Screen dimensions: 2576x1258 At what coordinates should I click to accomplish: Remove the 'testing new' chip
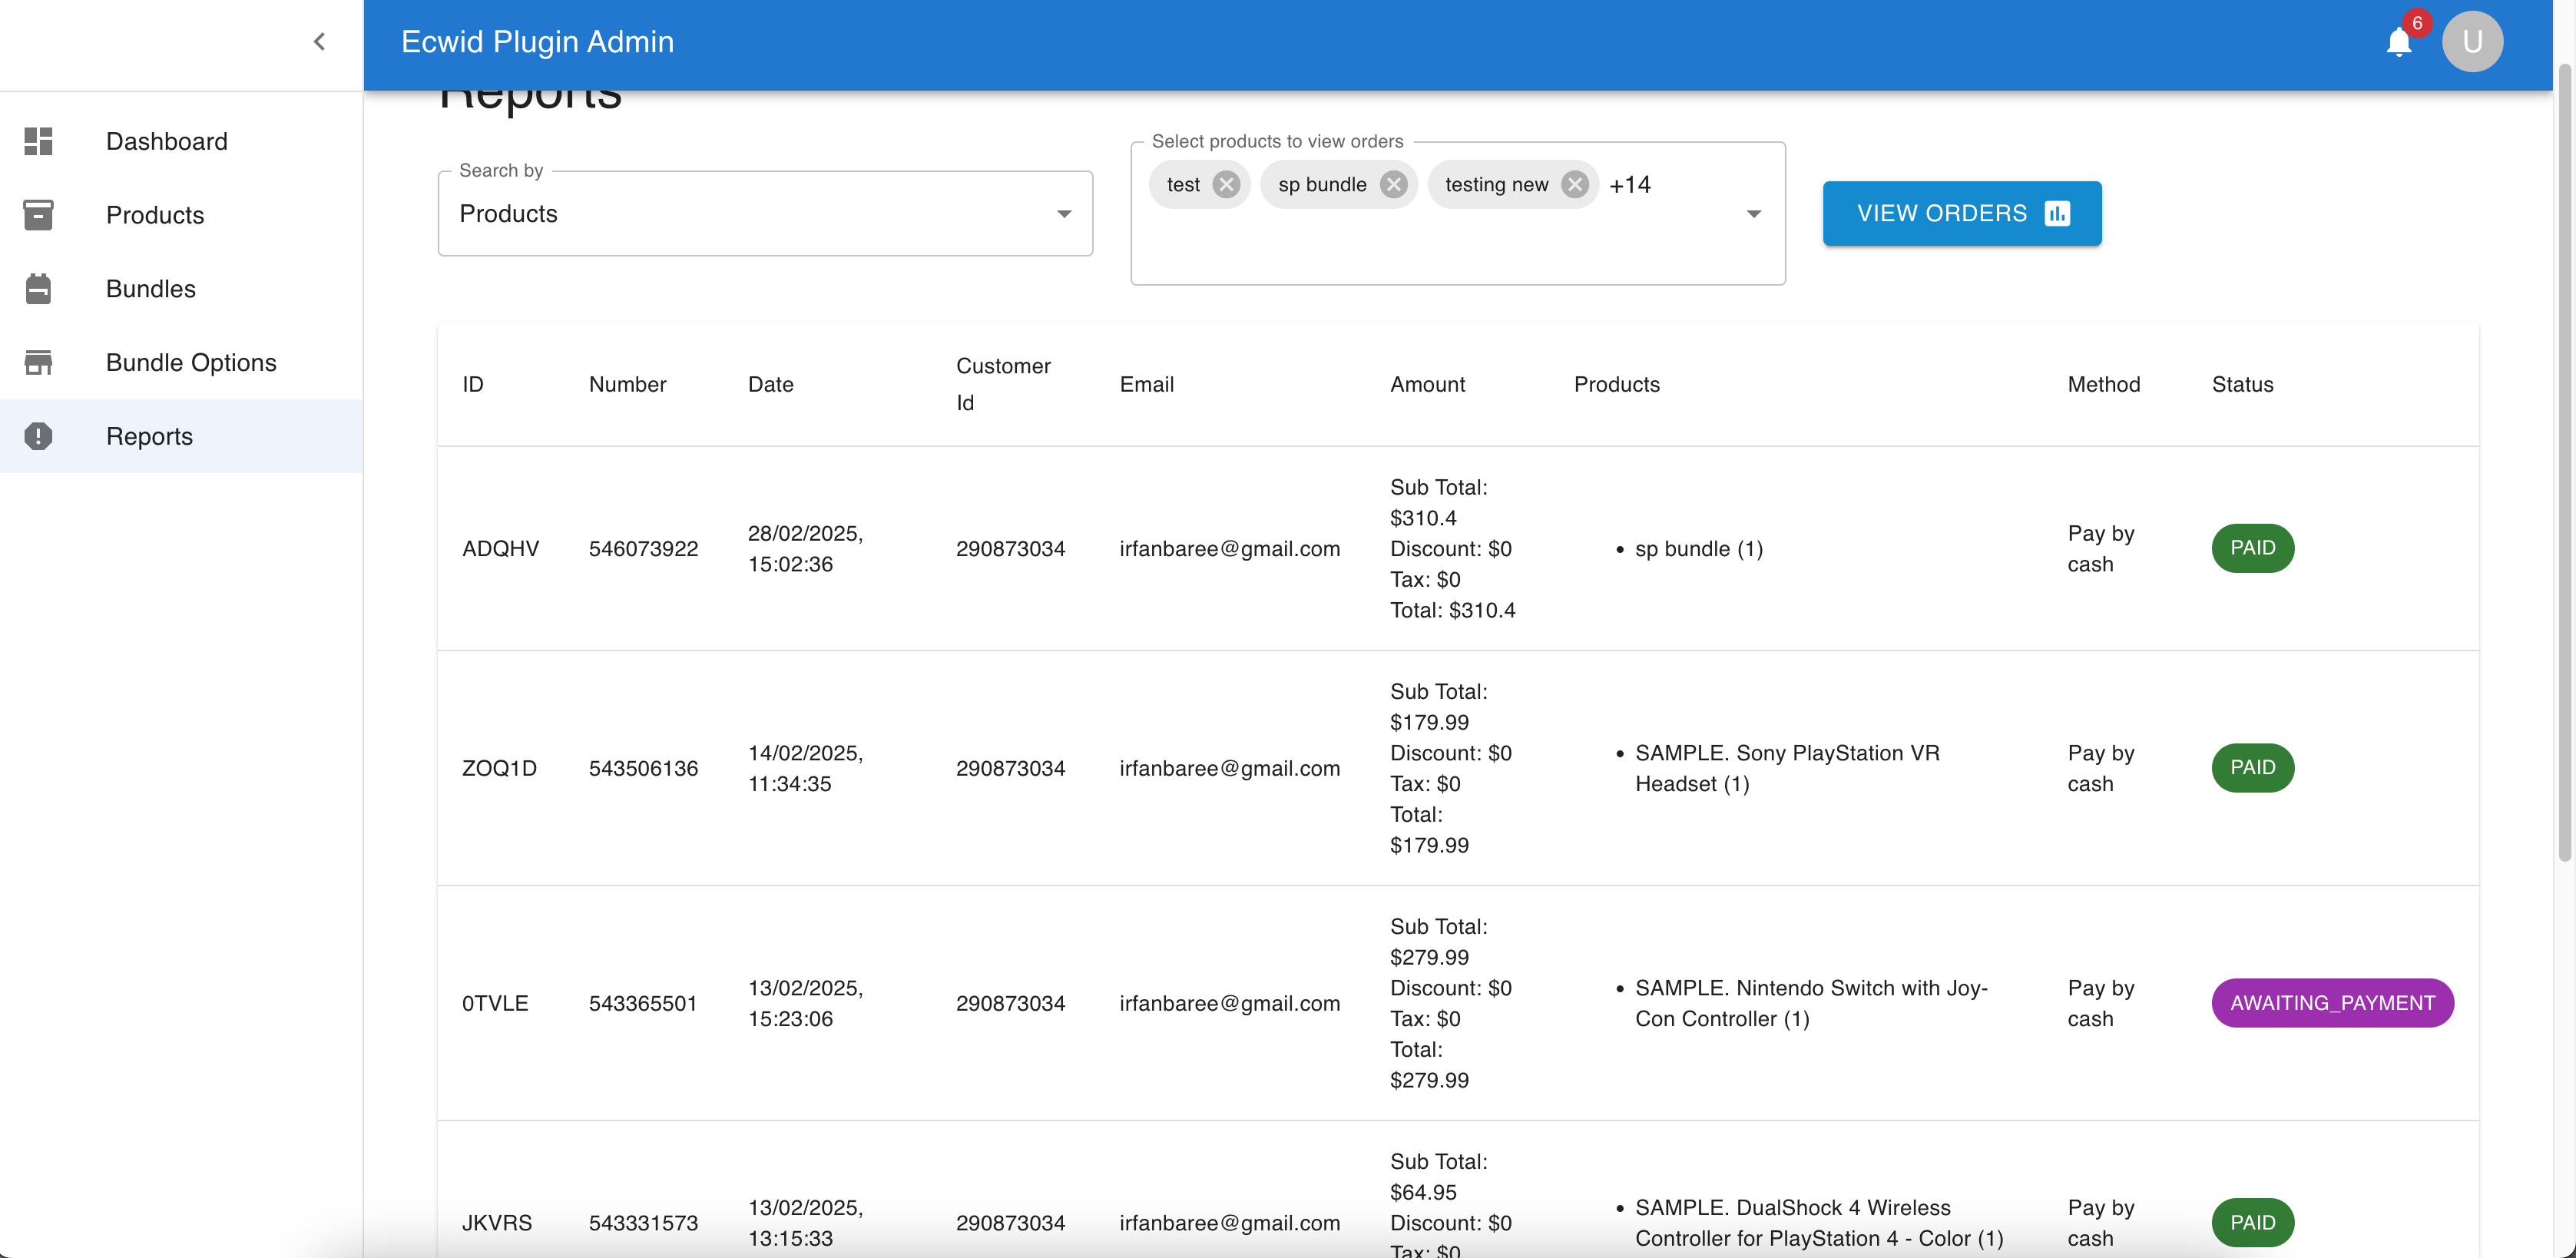[x=1574, y=184]
